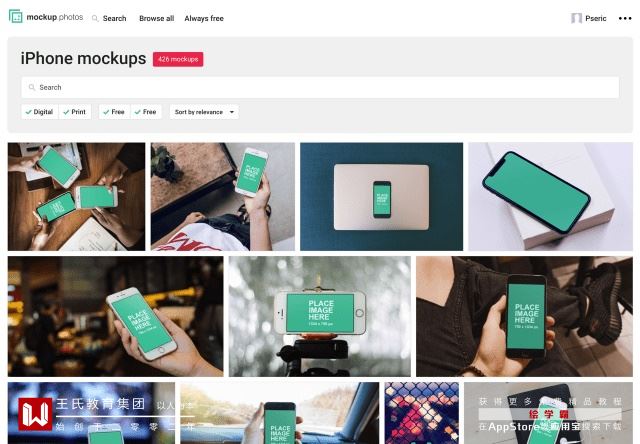The width and height of the screenshot is (640, 444).
Task: Open the Browse all menu item
Action: 156,18
